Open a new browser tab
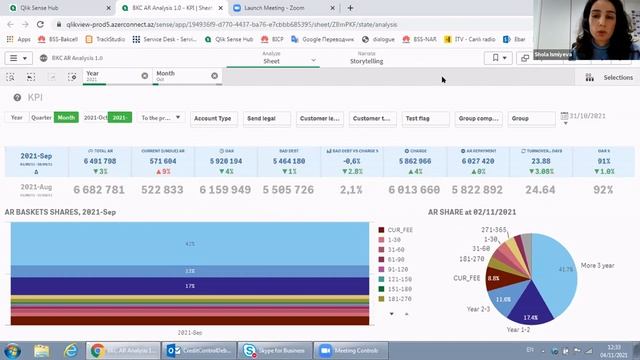 (350, 8)
